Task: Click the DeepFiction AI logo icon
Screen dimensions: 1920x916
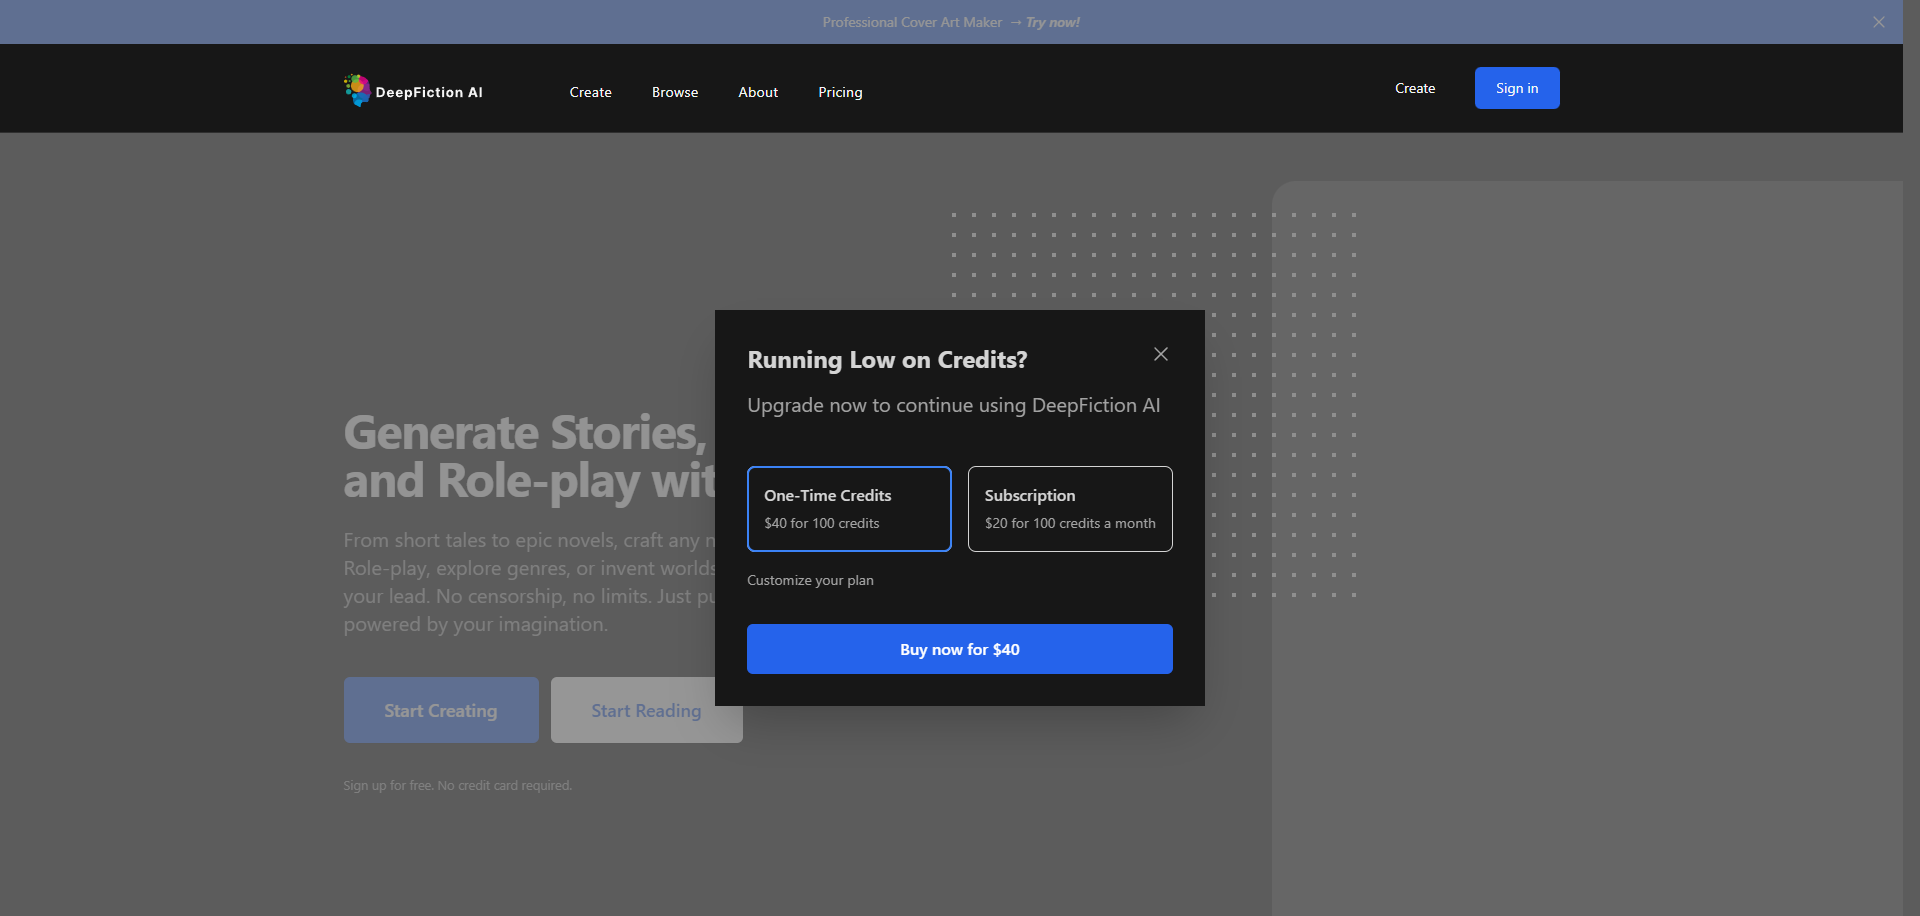Action: (x=357, y=90)
